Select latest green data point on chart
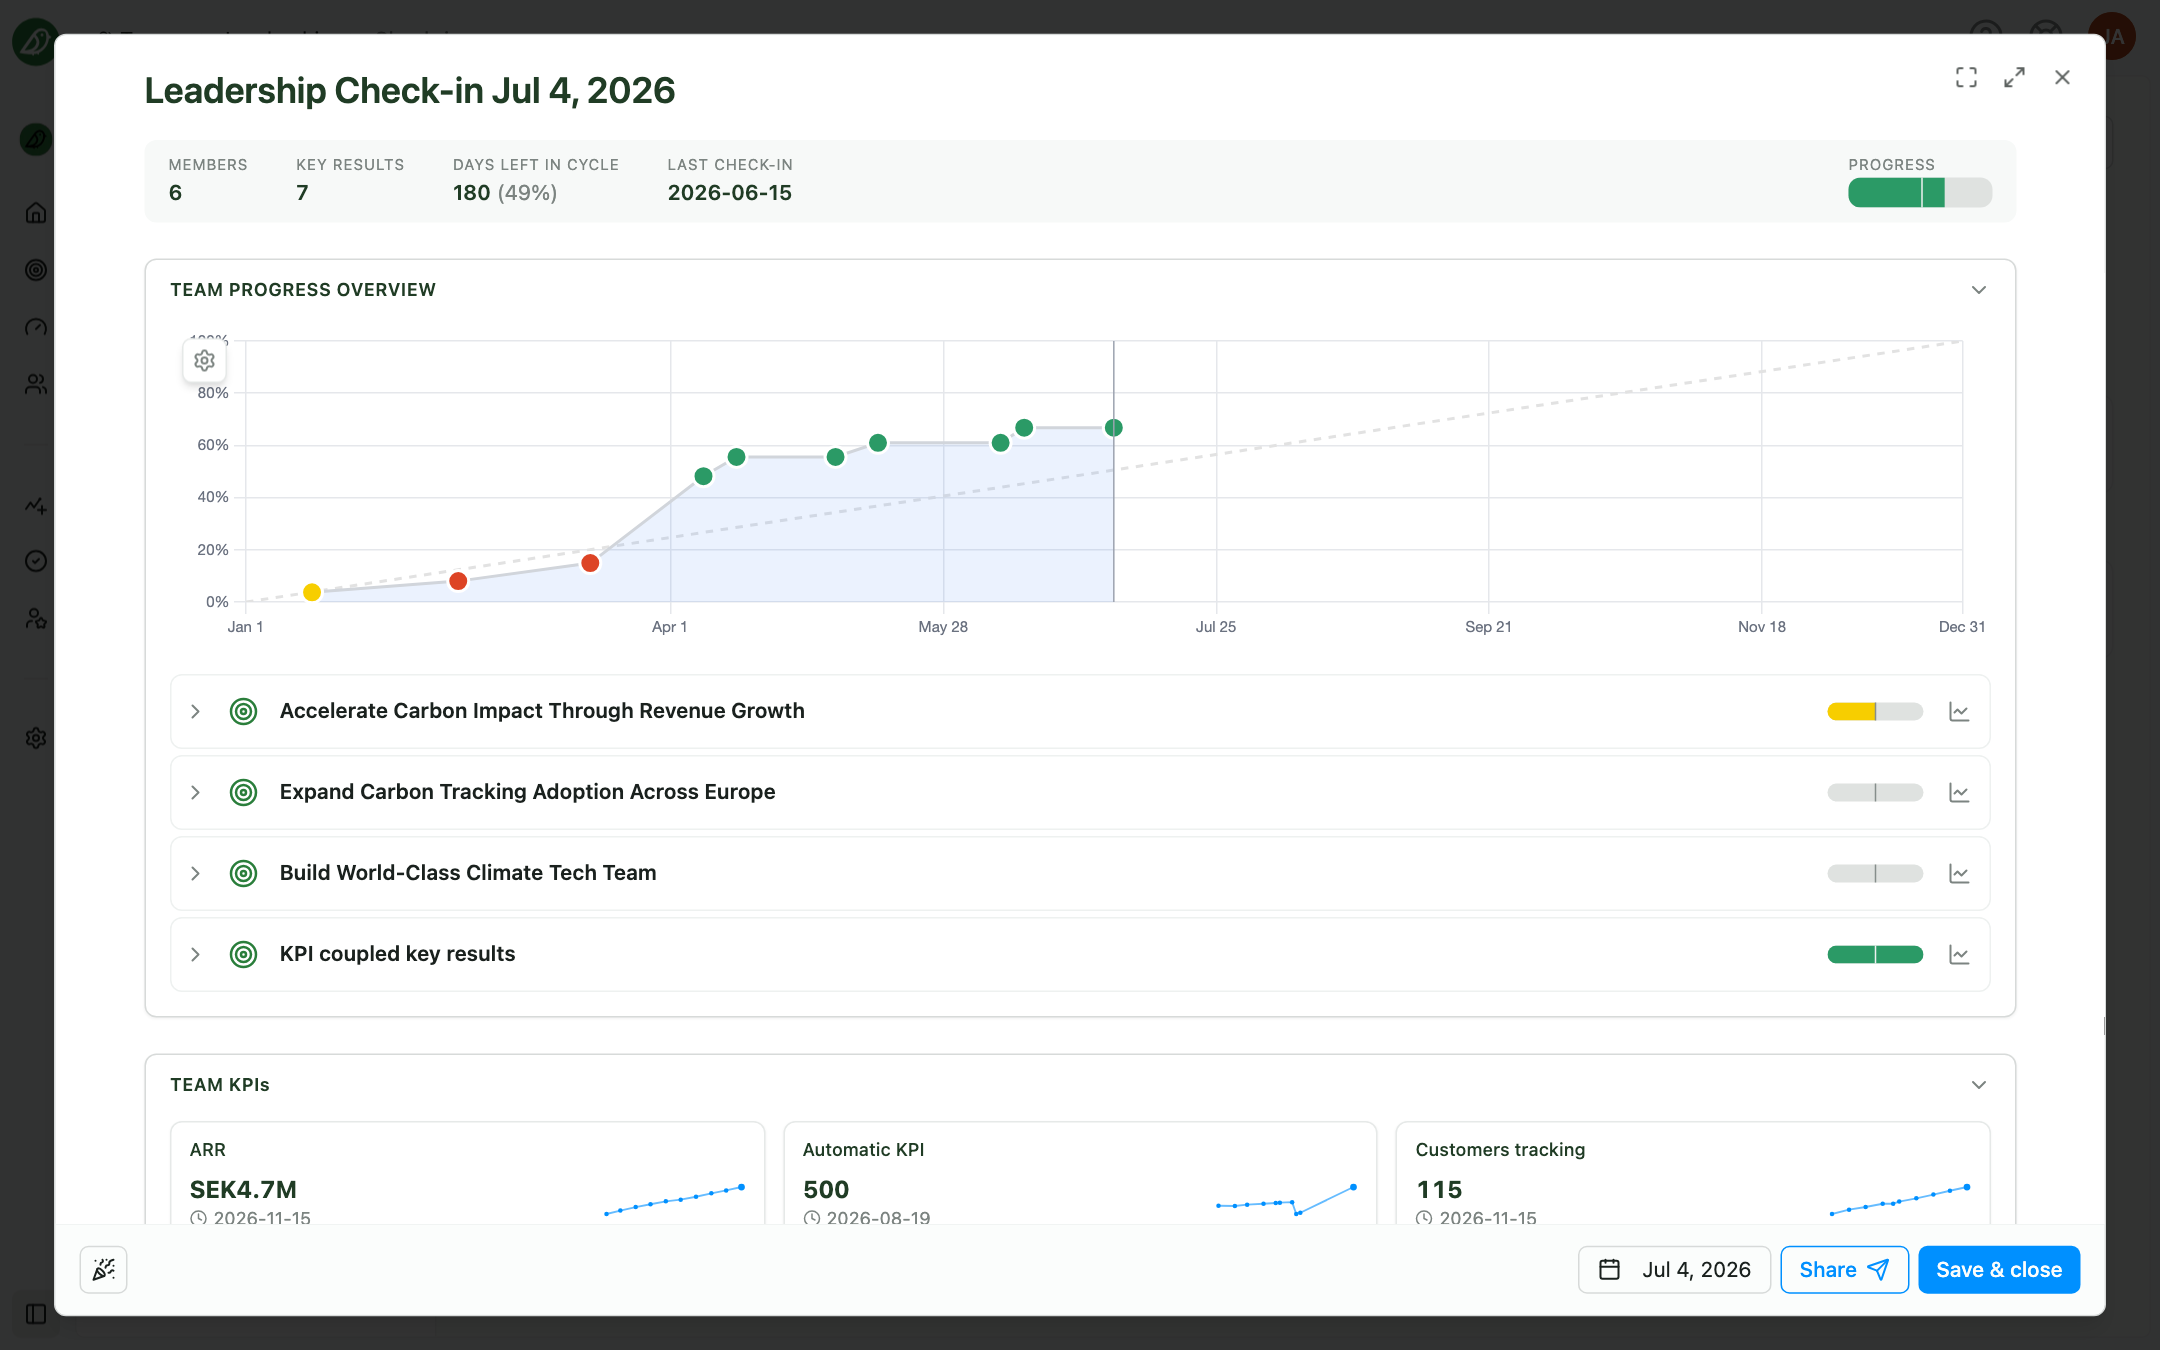The image size is (2160, 1350). 1113,428
